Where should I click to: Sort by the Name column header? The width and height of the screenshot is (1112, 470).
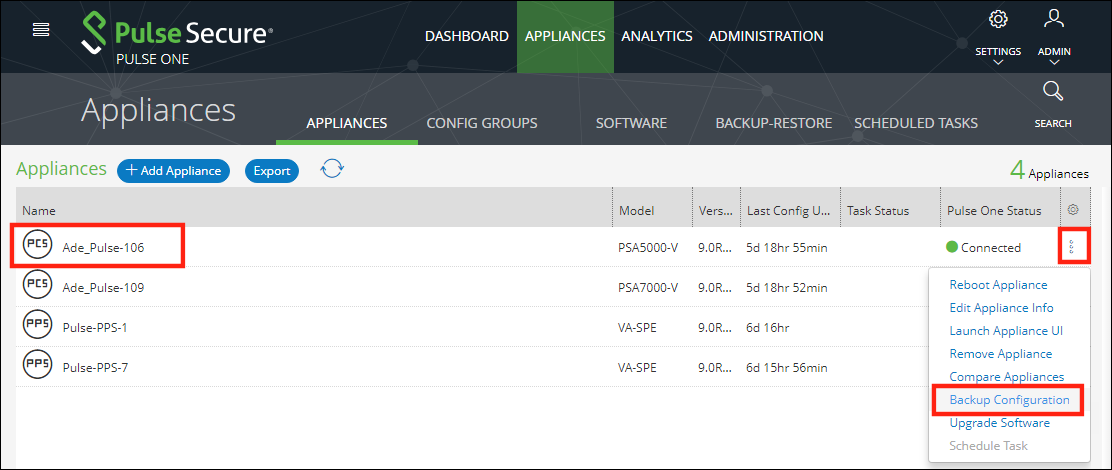[x=40, y=211]
